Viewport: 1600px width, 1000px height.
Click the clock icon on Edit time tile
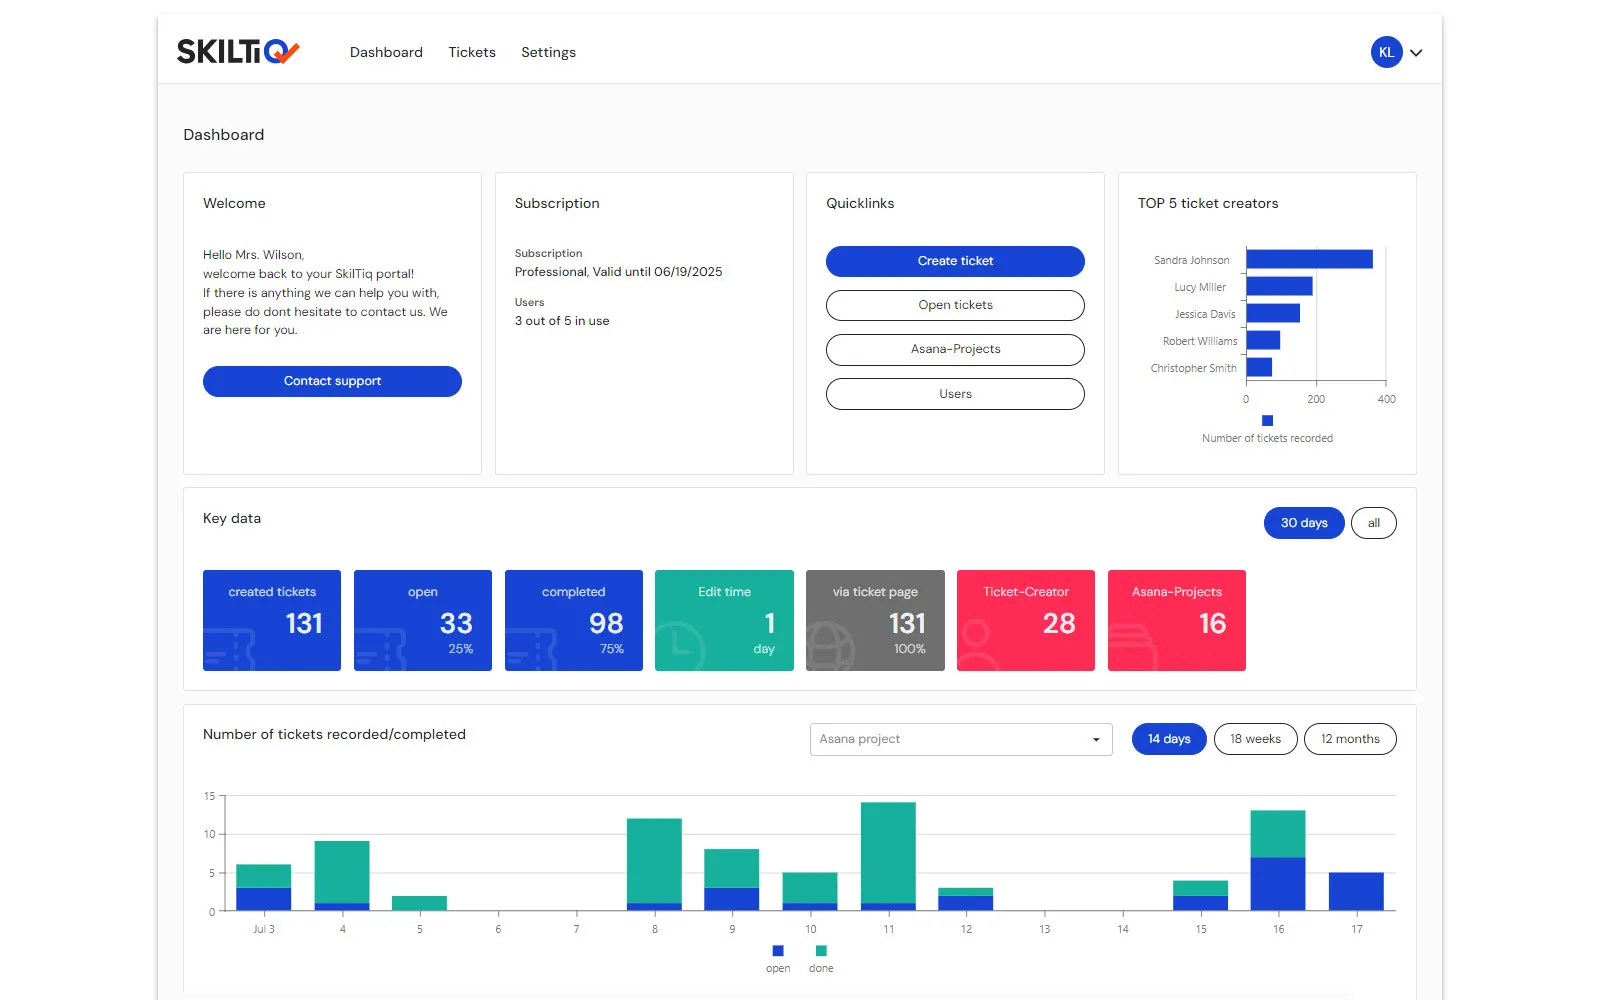point(680,646)
